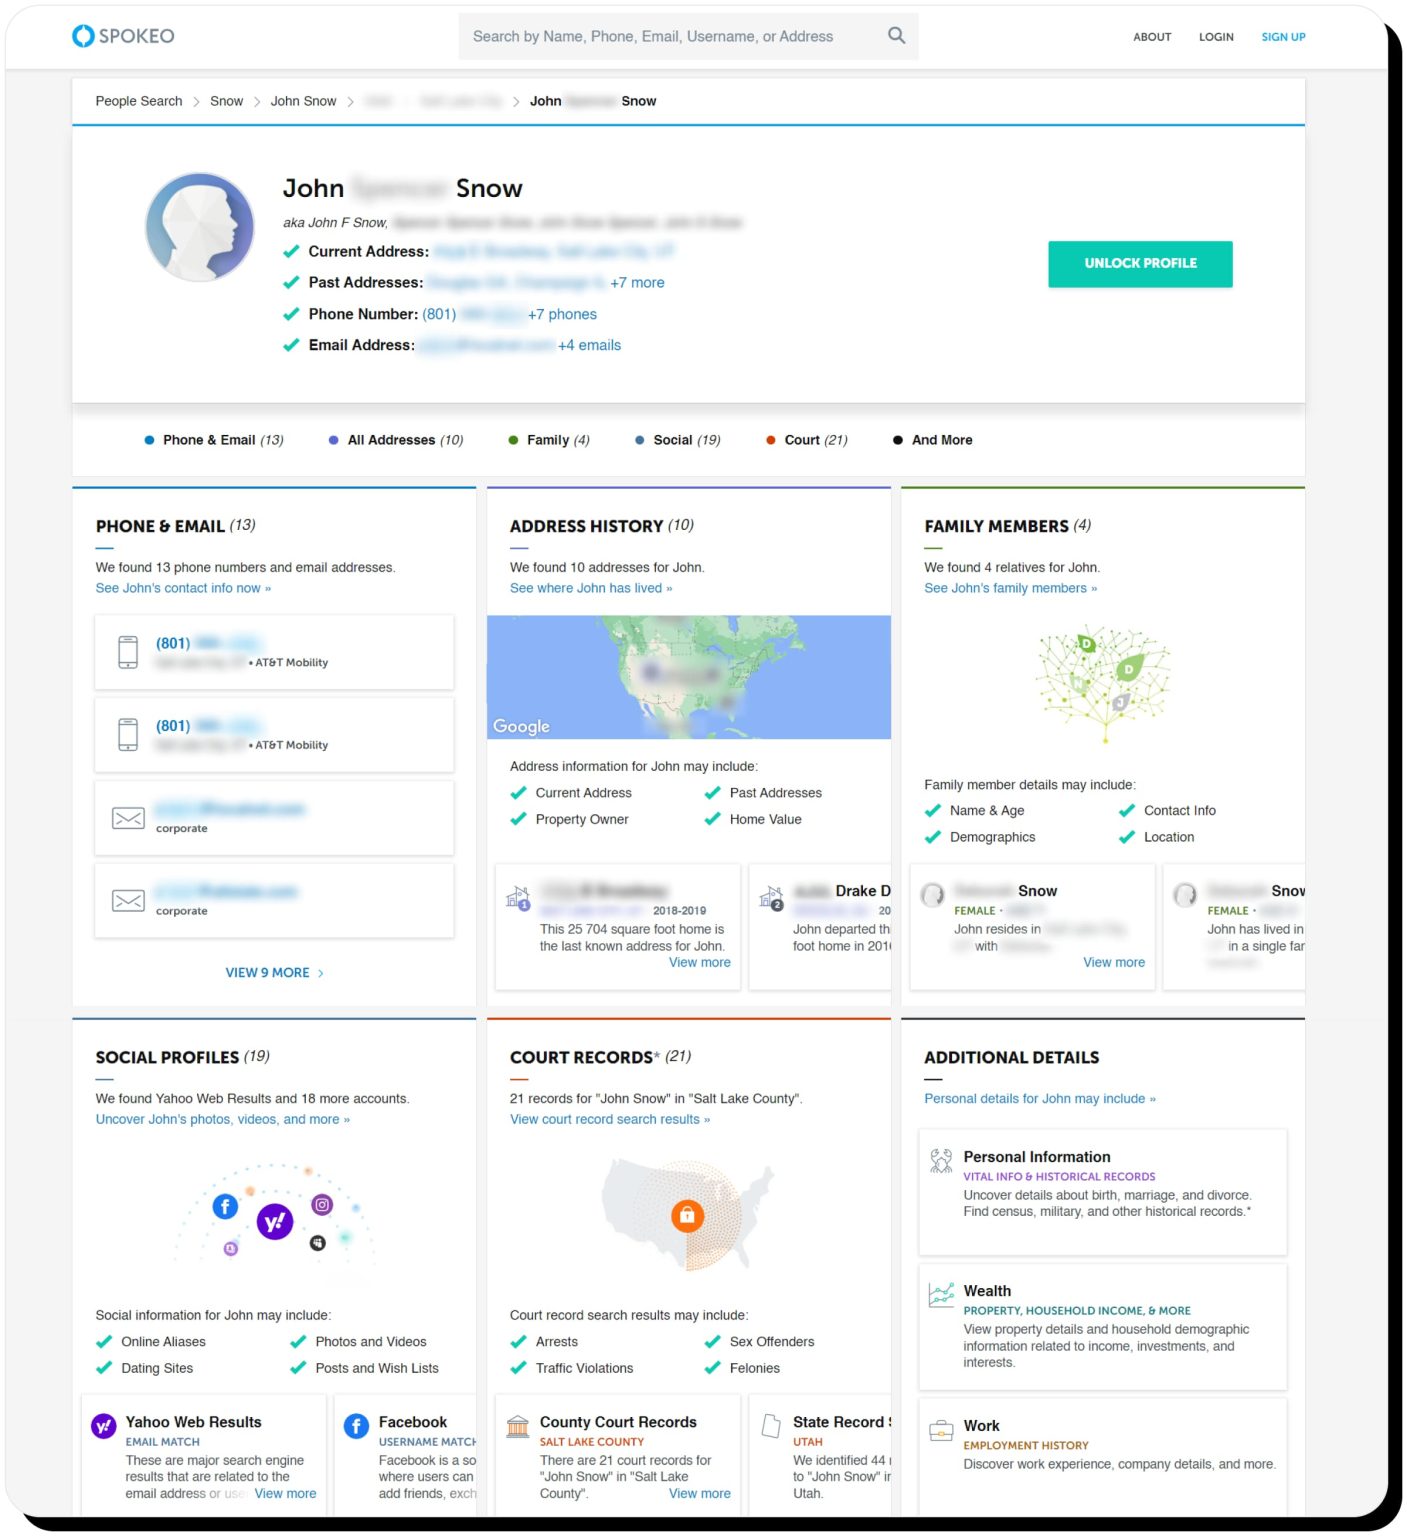
Task: Click the Facebook icon in social card
Action: [356, 1427]
